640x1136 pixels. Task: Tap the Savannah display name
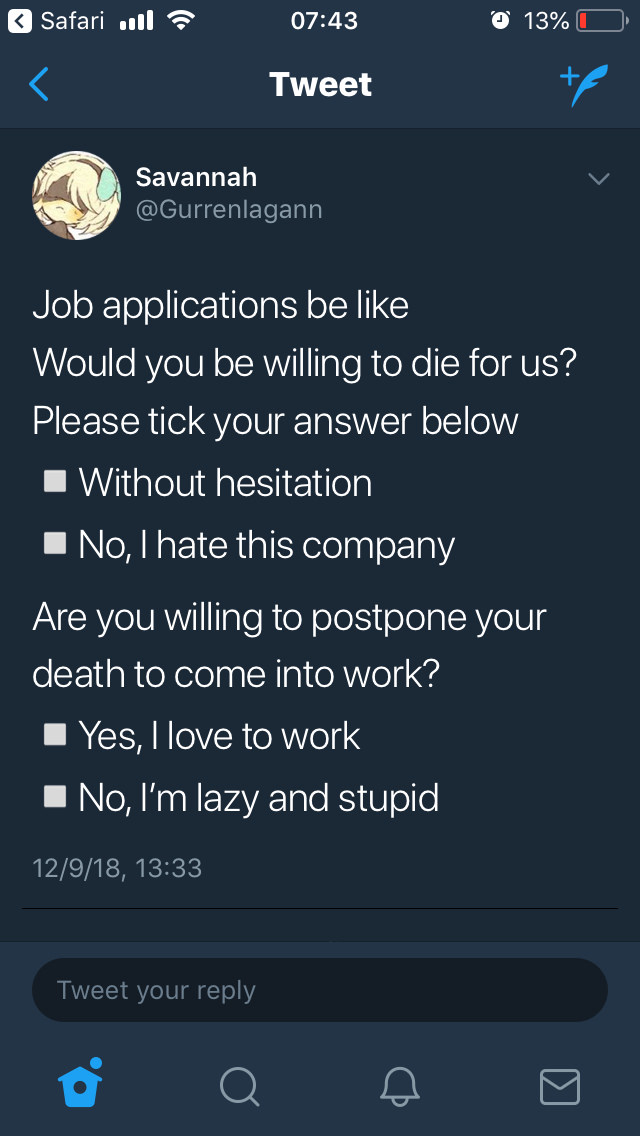[x=196, y=177]
